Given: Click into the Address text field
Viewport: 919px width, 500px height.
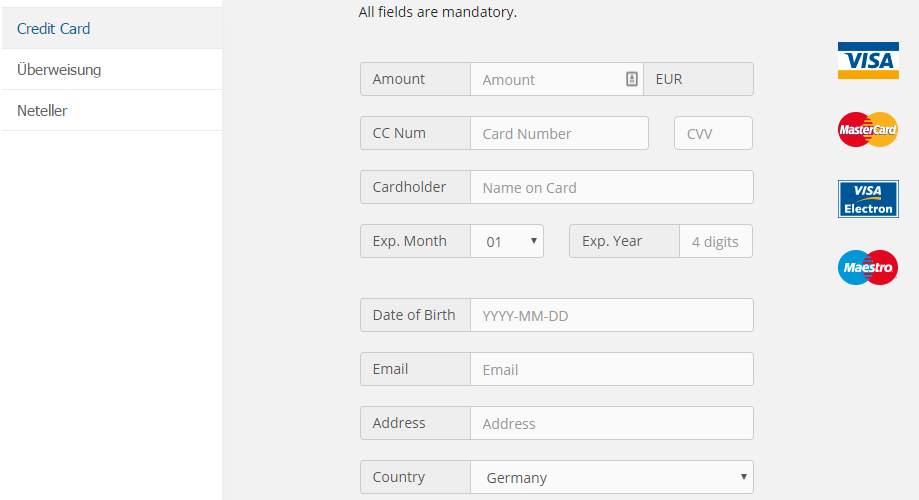Looking at the screenshot, I should [612, 423].
